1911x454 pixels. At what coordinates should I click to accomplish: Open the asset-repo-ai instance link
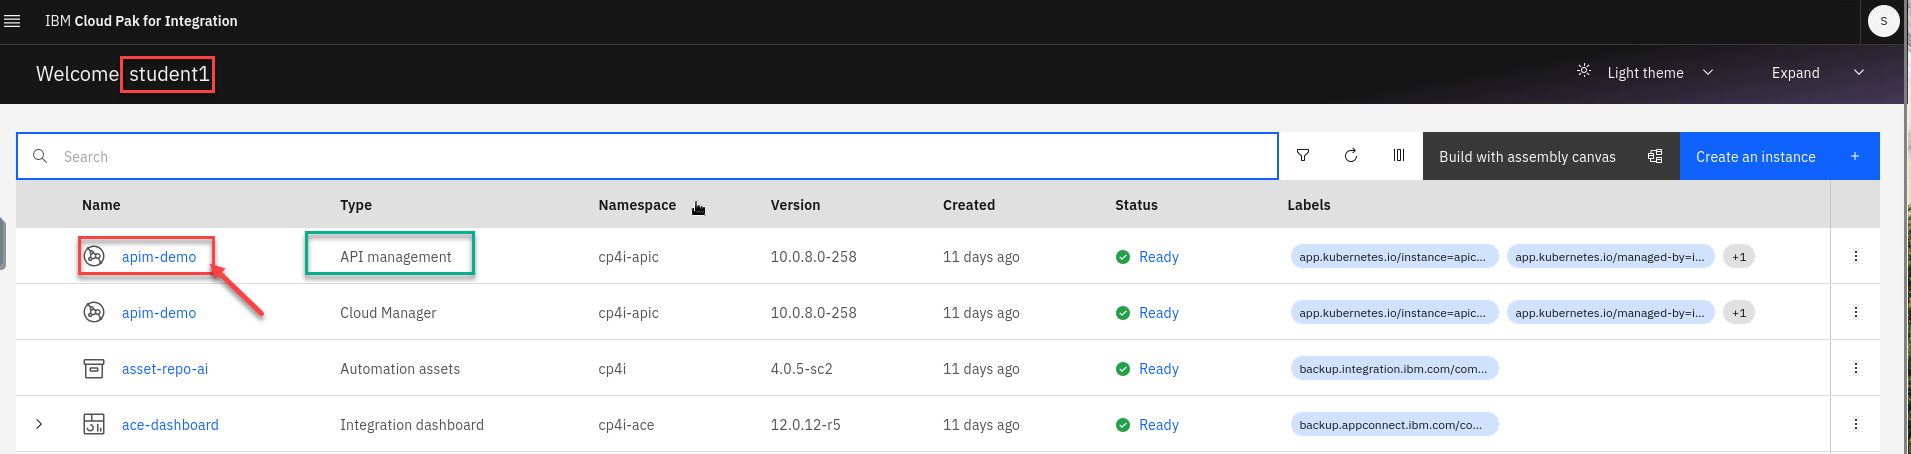[165, 369]
